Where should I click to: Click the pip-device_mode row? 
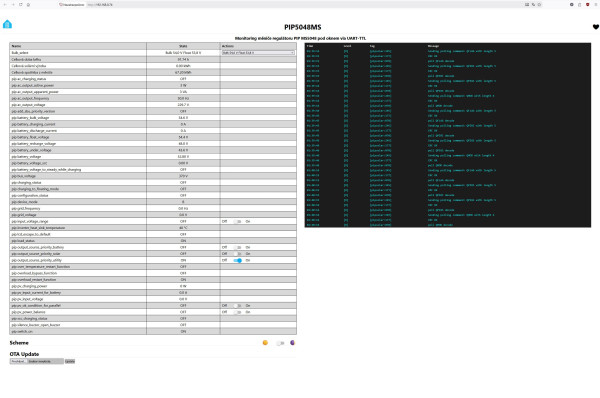coord(153,202)
